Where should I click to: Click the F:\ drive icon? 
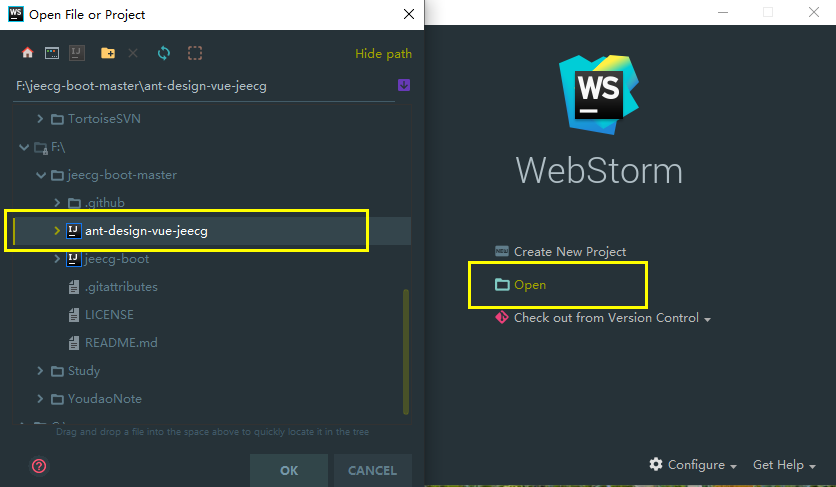pos(41,148)
